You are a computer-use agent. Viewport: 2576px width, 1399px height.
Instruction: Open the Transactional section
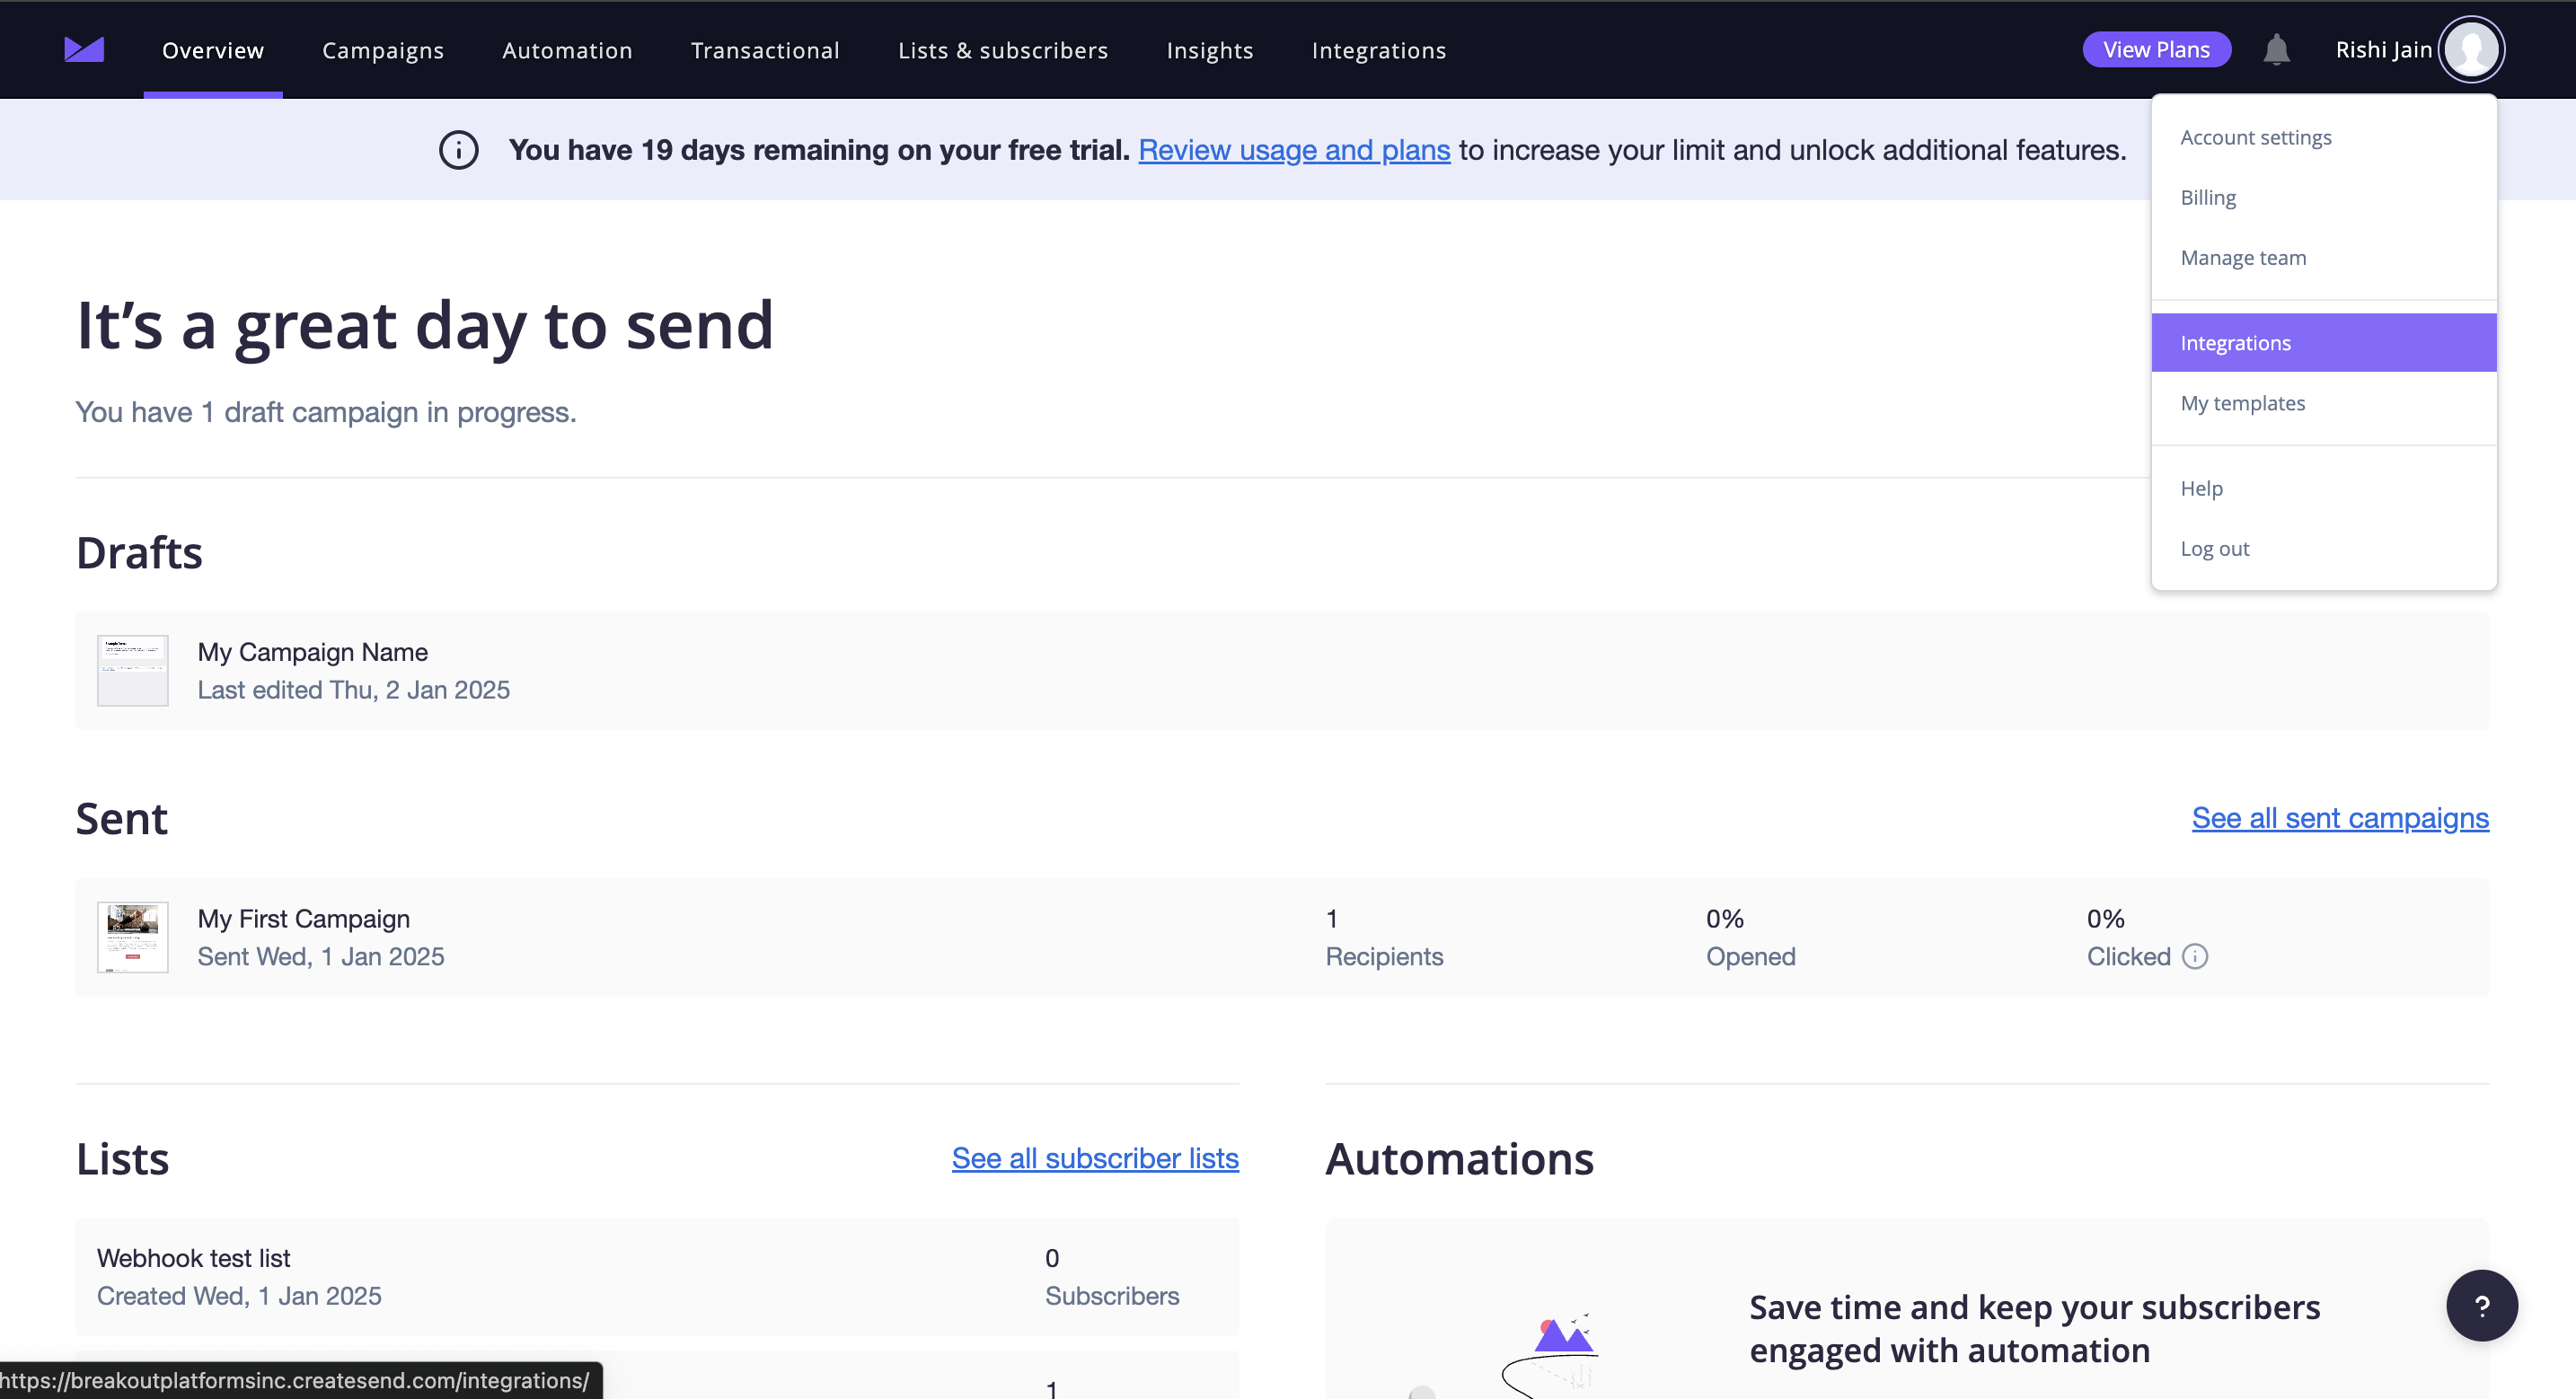click(x=765, y=49)
